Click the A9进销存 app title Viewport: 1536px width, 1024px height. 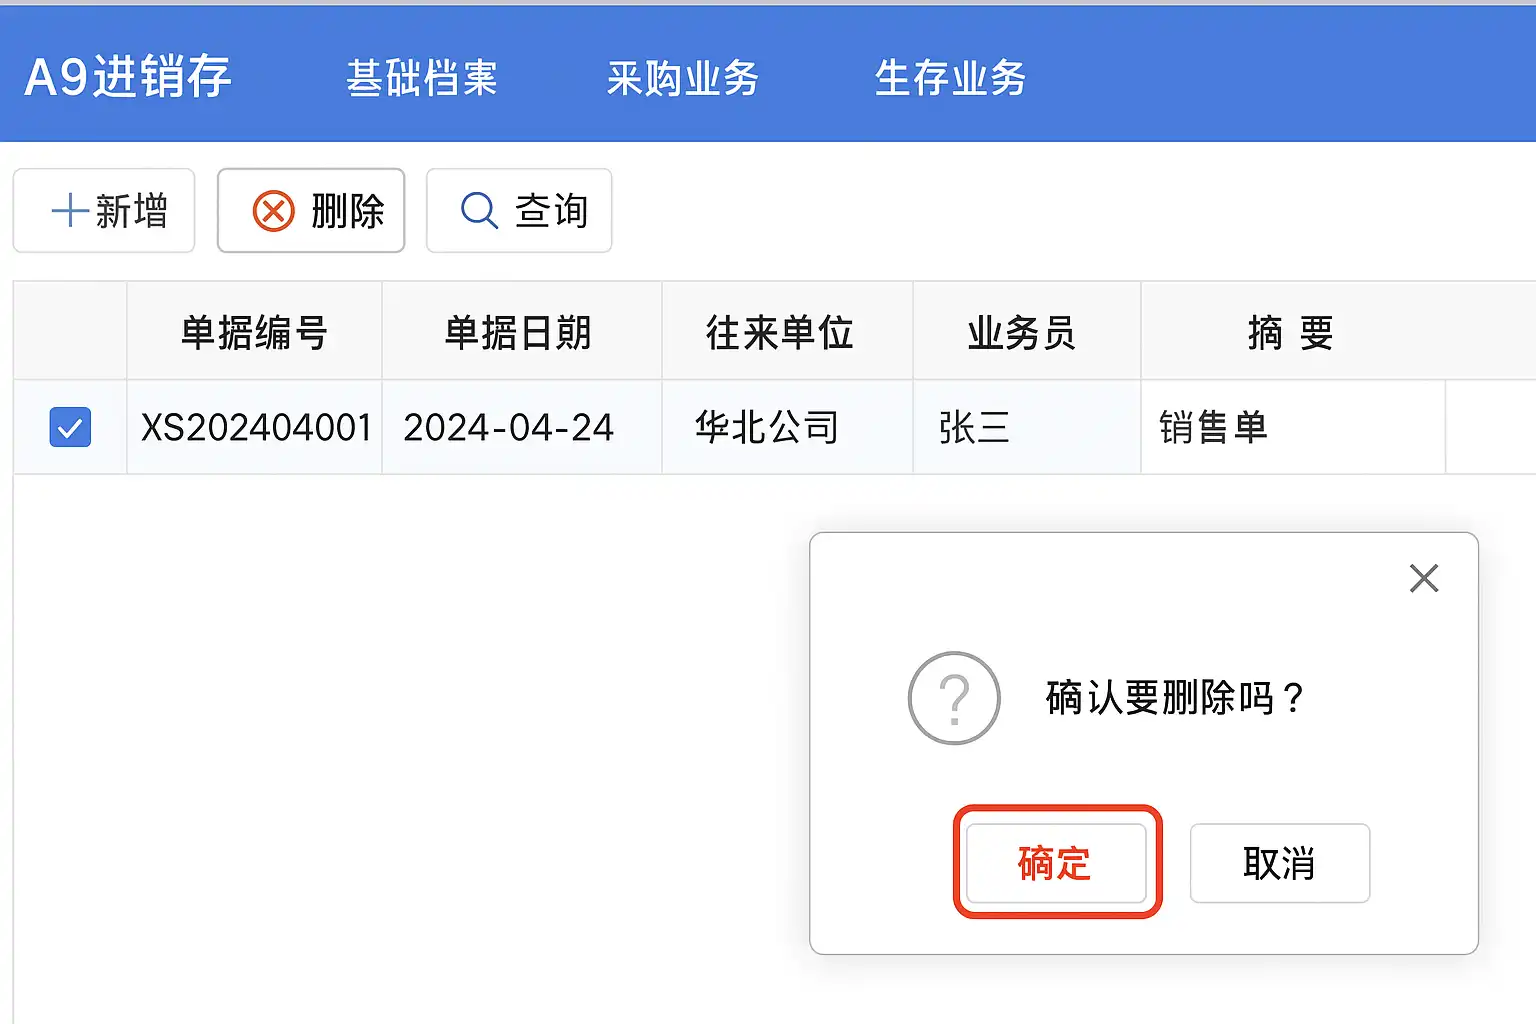coord(128,77)
